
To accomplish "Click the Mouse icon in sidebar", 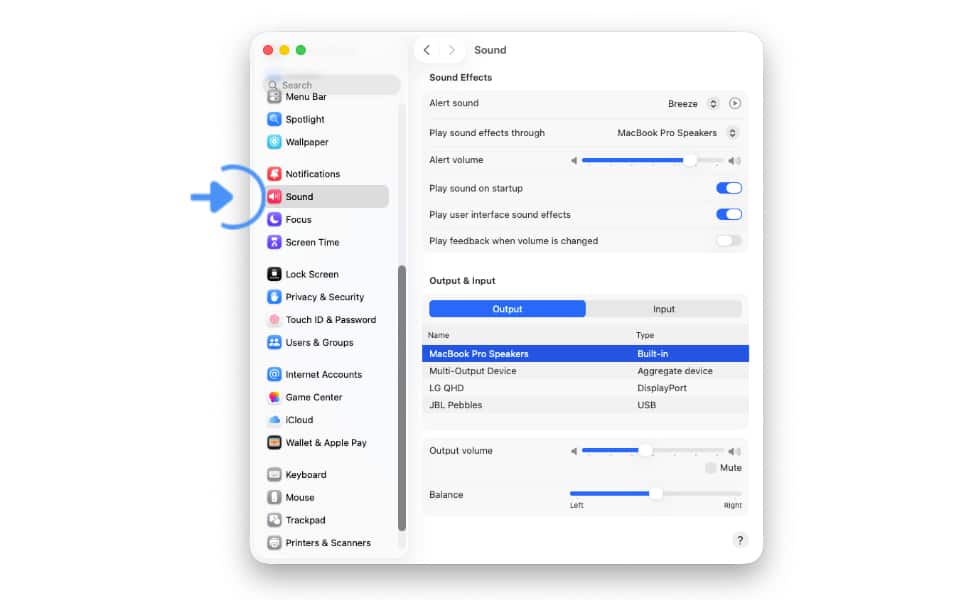I will click(274, 497).
